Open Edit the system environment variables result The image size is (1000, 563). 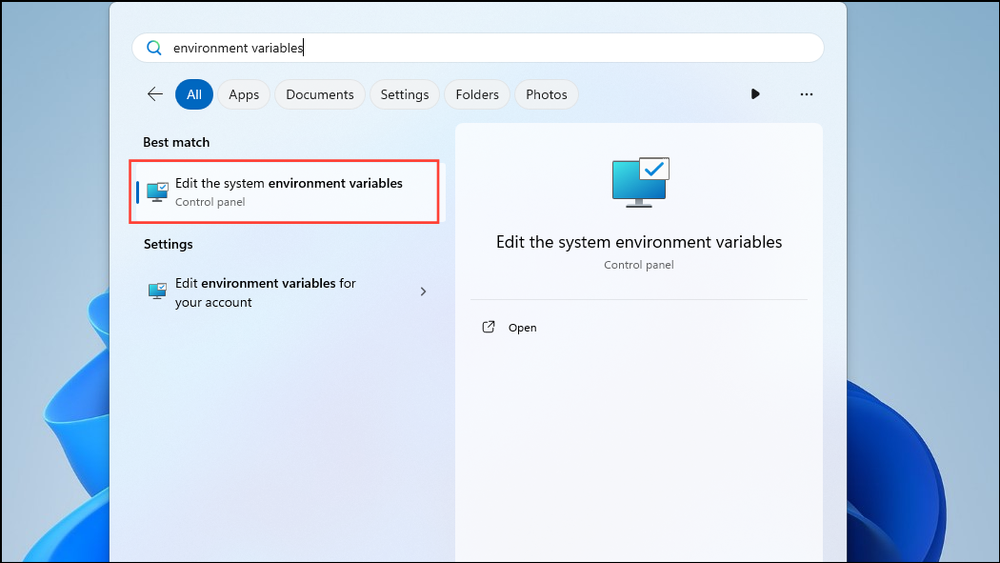tap(284, 191)
